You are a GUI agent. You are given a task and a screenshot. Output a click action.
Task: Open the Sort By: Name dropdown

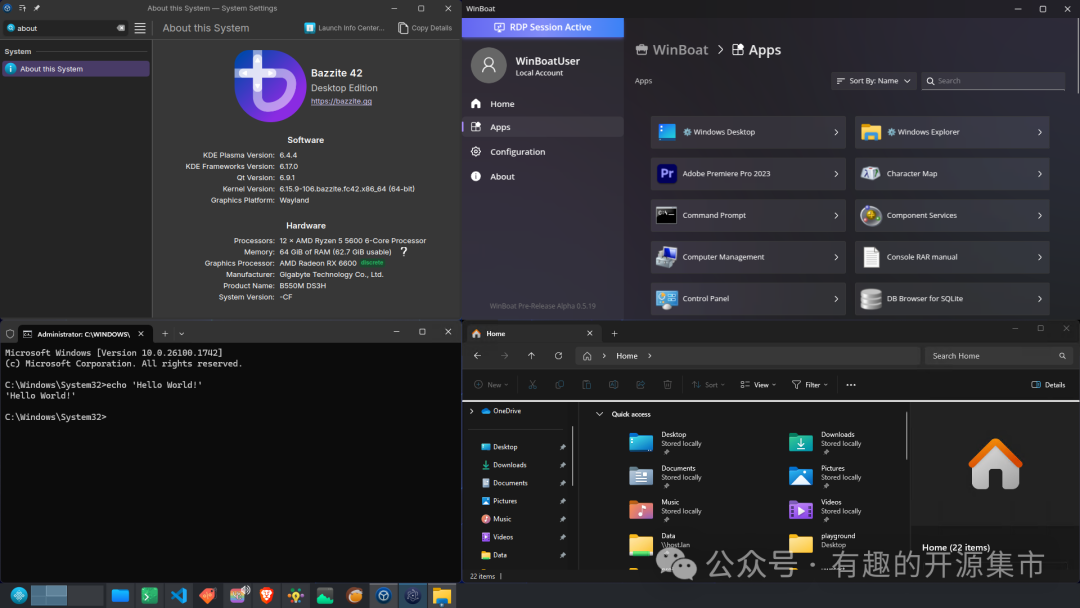pos(873,81)
